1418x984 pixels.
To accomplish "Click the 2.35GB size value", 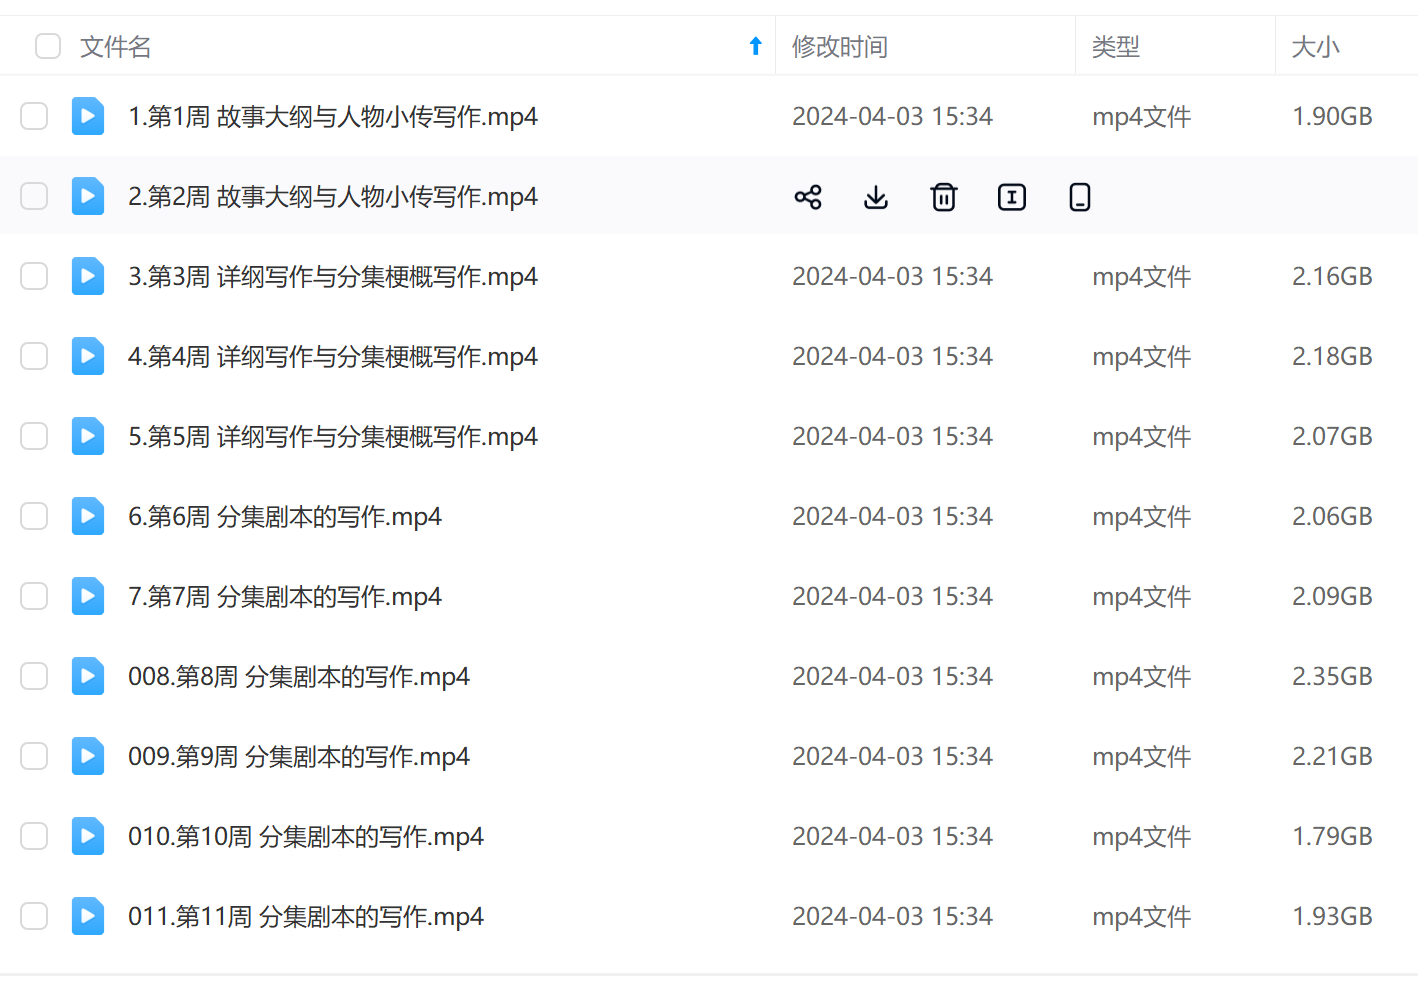I will [1332, 677].
